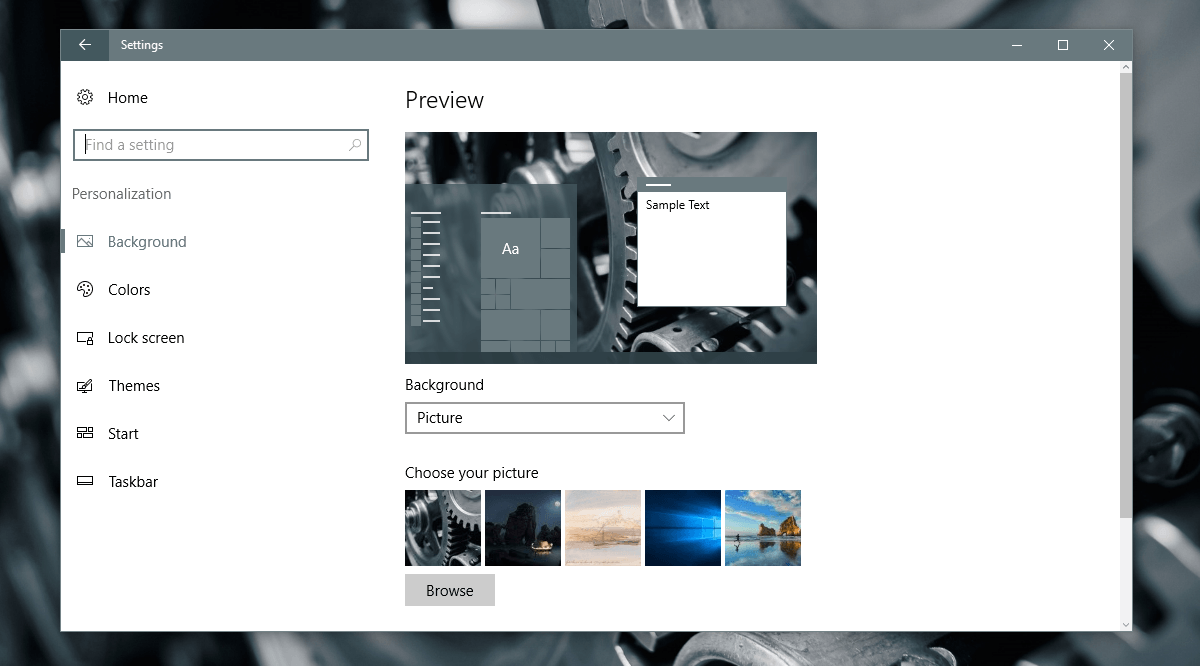Click the Colors palette icon
This screenshot has height=666, width=1200.
(85, 289)
